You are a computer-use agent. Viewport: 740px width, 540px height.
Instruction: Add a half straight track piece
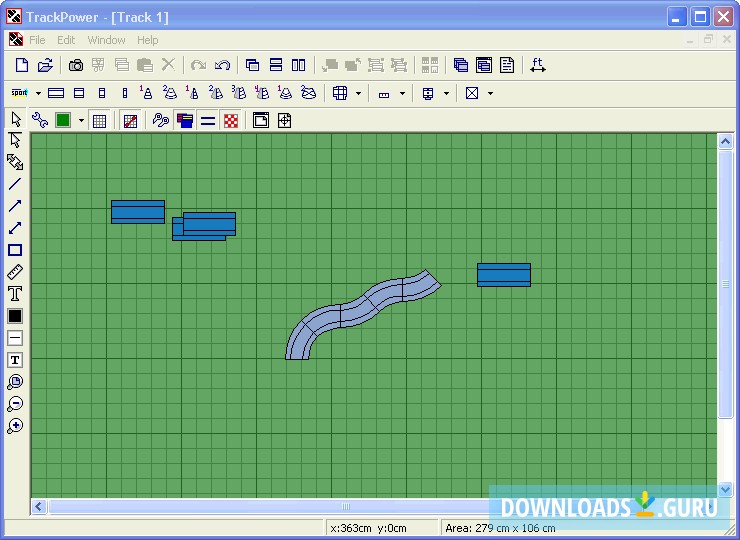point(79,93)
